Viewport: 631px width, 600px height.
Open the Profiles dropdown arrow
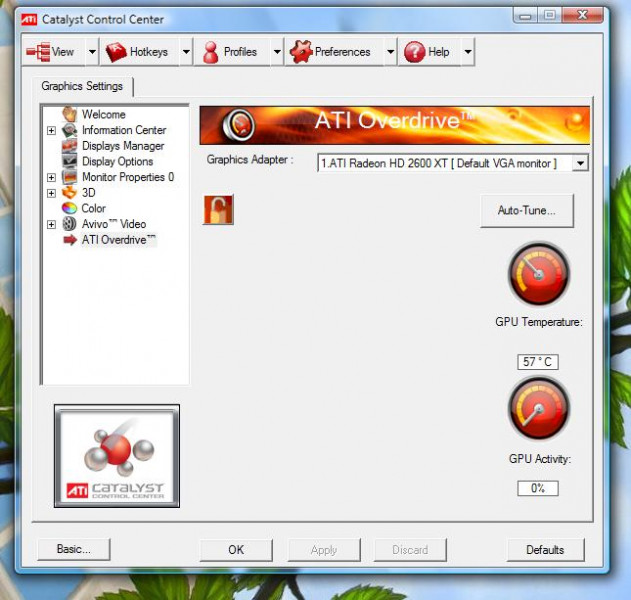[277, 52]
